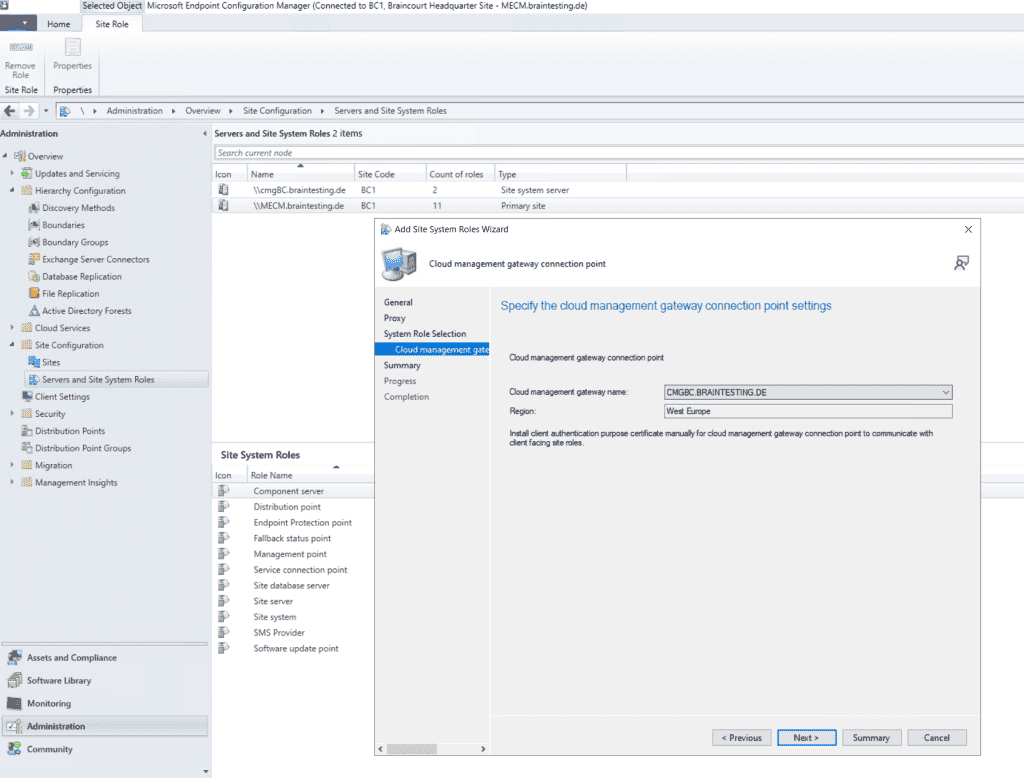Click the Summary button in the wizard
Image resolution: width=1024 pixels, height=778 pixels.
[x=871, y=737]
